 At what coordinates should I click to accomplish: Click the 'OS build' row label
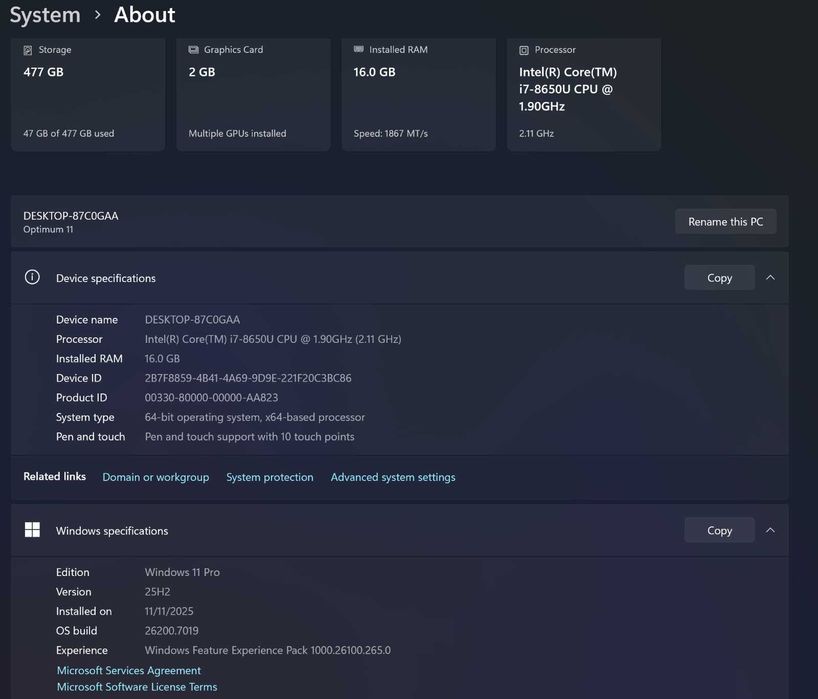(76, 631)
